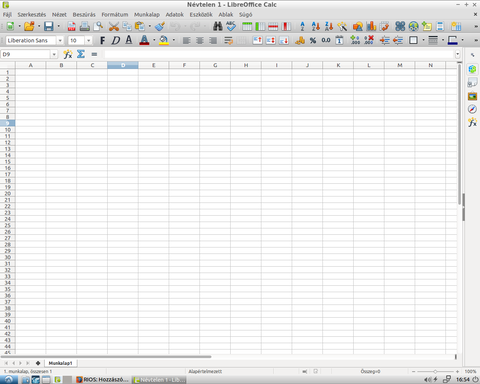
Task: Delete a decimal place
Action: tap(369, 40)
